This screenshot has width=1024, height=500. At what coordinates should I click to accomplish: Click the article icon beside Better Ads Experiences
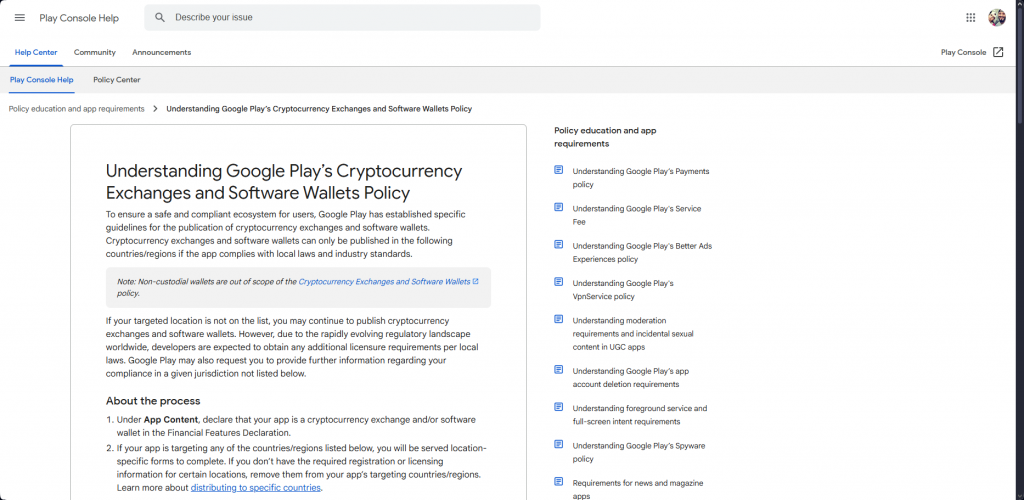(558, 244)
